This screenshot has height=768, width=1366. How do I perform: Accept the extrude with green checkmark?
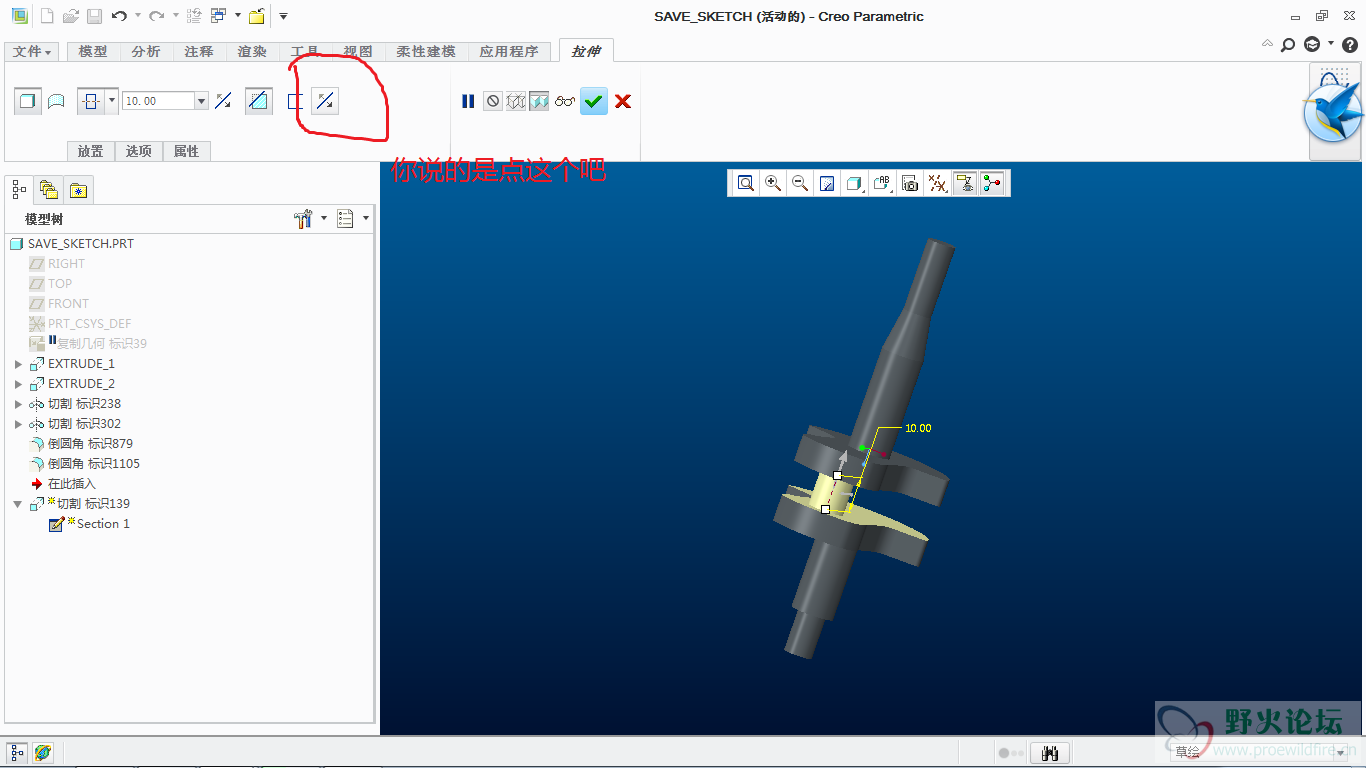tap(594, 101)
